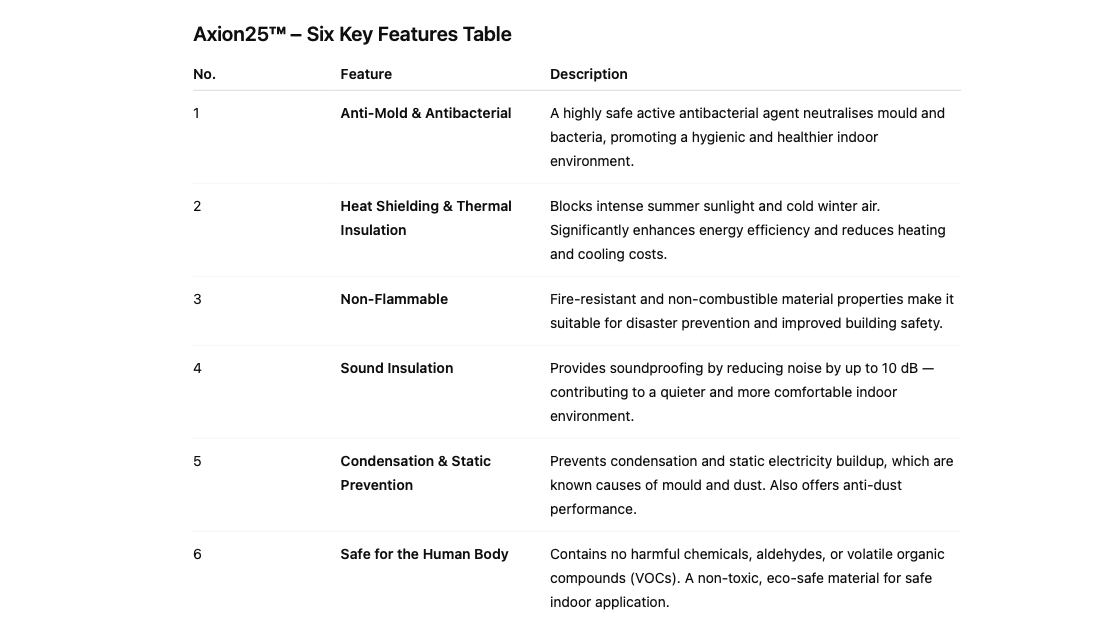This screenshot has height=632, width=1112.
Task: Click the Axion25 Six Key Features Table heading
Action: (x=352, y=34)
